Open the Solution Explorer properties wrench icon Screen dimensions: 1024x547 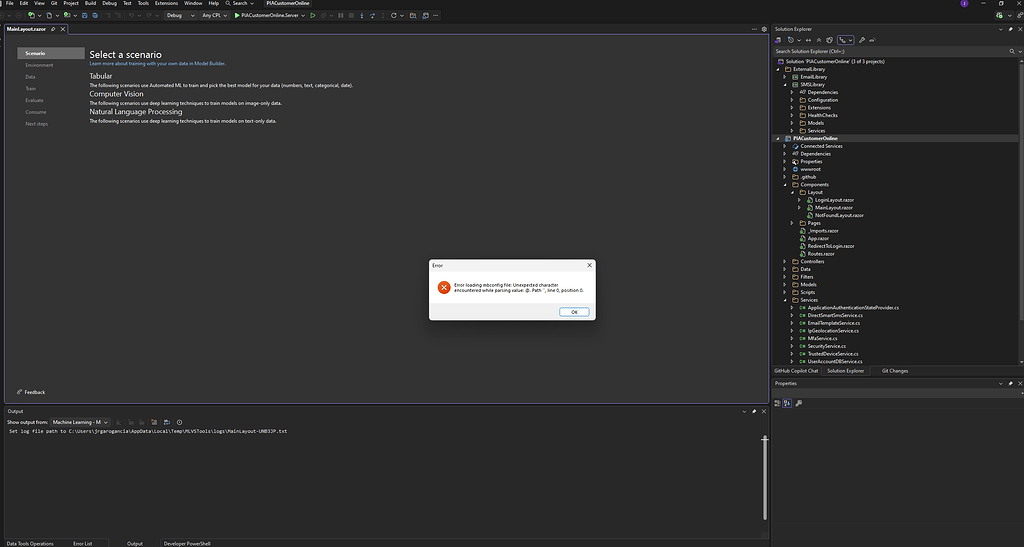tap(862, 39)
